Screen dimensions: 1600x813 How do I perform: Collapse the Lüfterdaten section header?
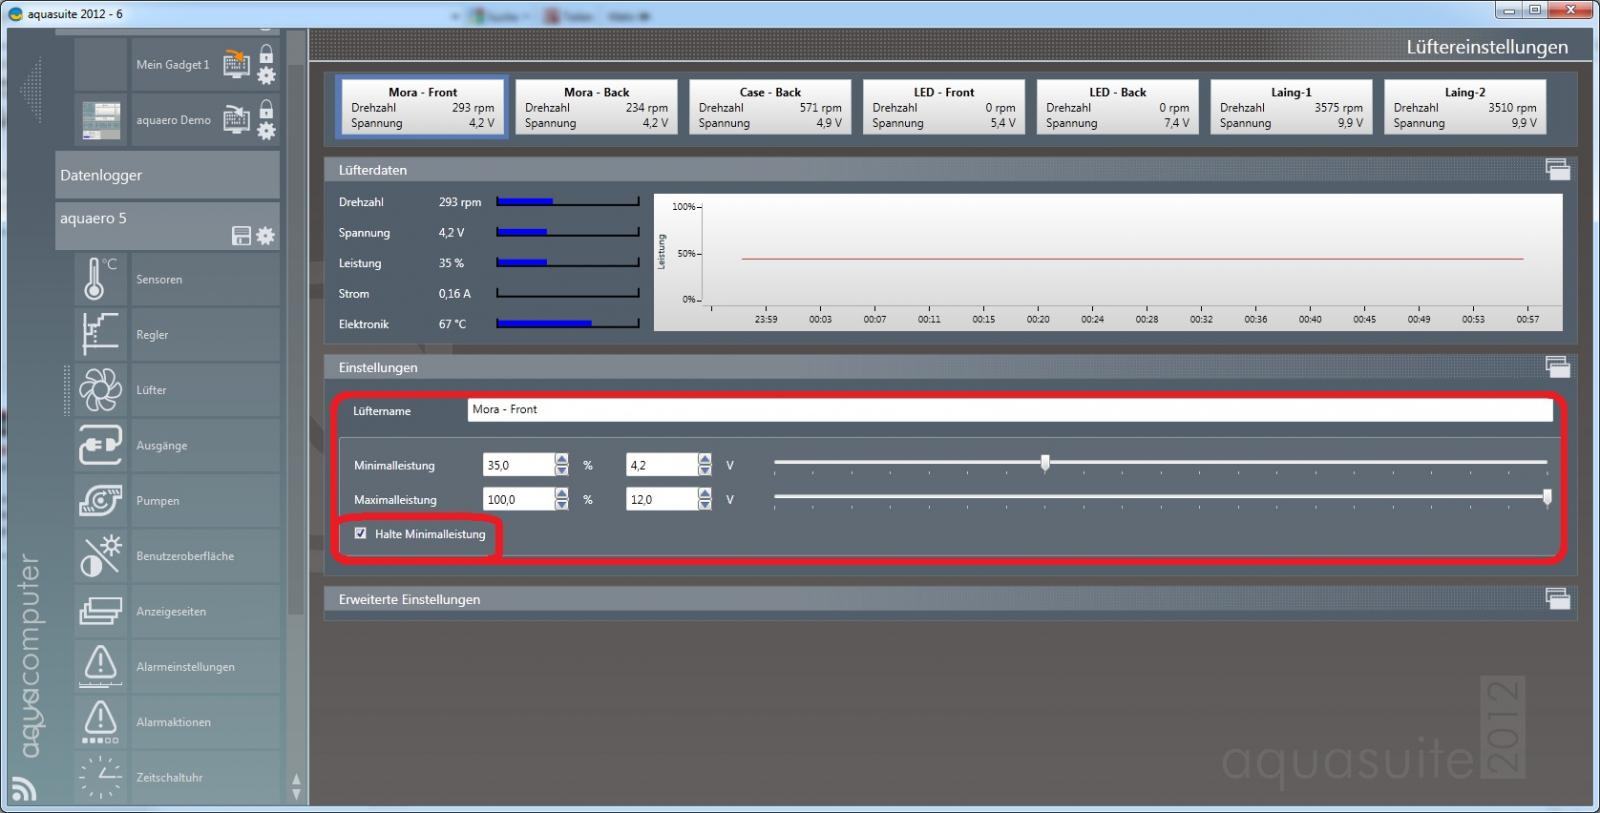pos(950,169)
